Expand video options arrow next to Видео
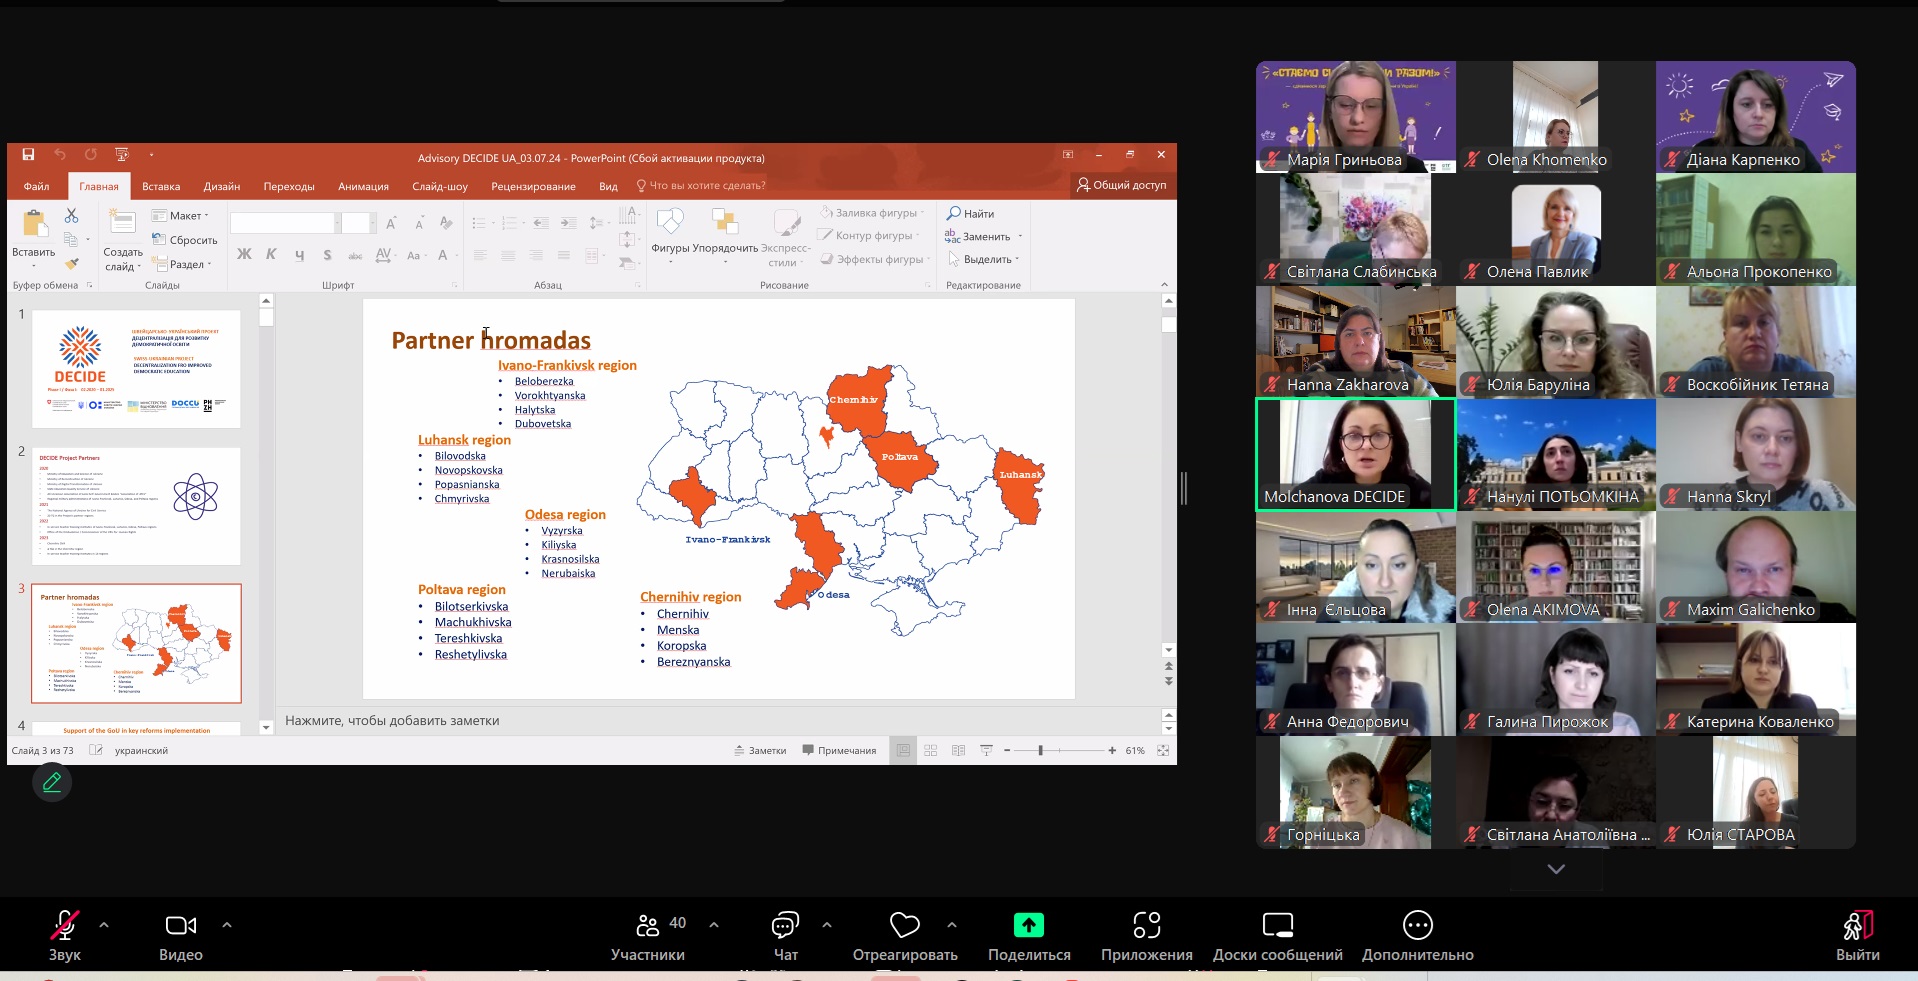1918x981 pixels. point(227,925)
